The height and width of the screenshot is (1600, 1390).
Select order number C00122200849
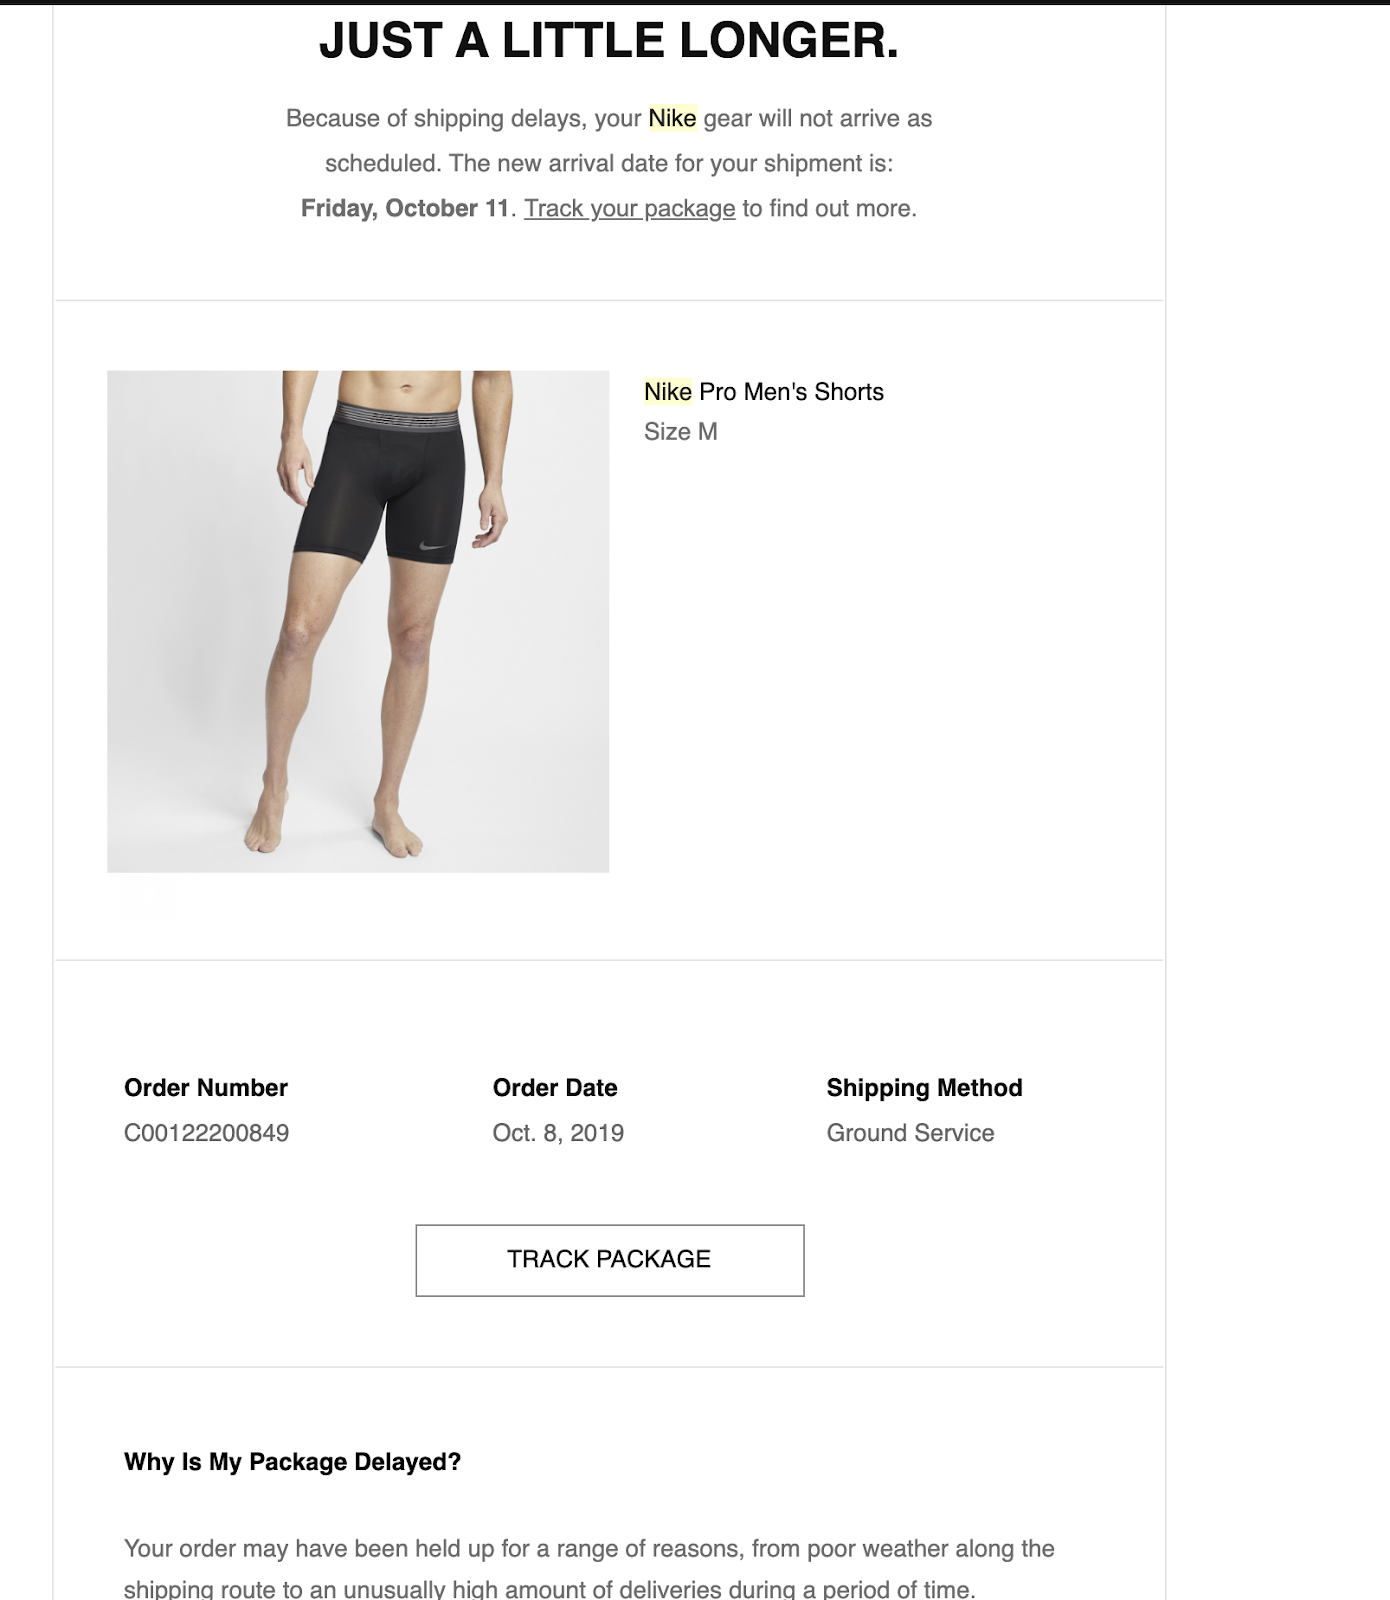tap(207, 1133)
